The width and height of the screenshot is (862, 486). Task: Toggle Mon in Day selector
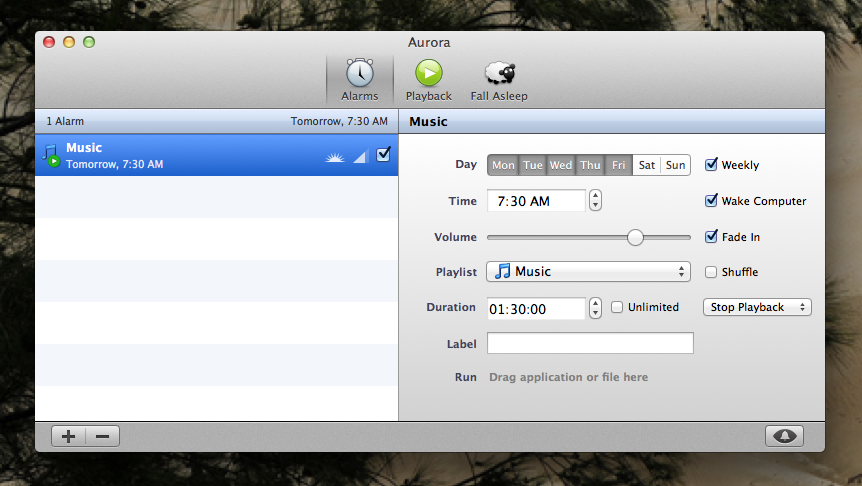[x=503, y=165]
